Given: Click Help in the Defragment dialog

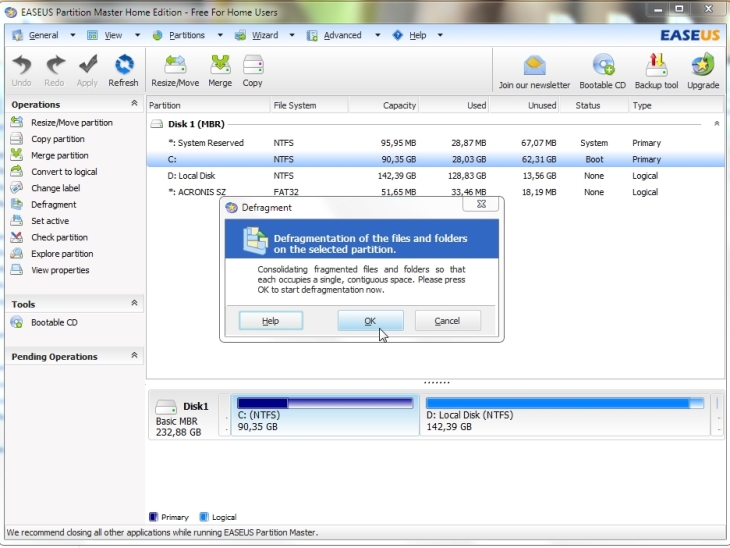Looking at the screenshot, I should point(271,321).
